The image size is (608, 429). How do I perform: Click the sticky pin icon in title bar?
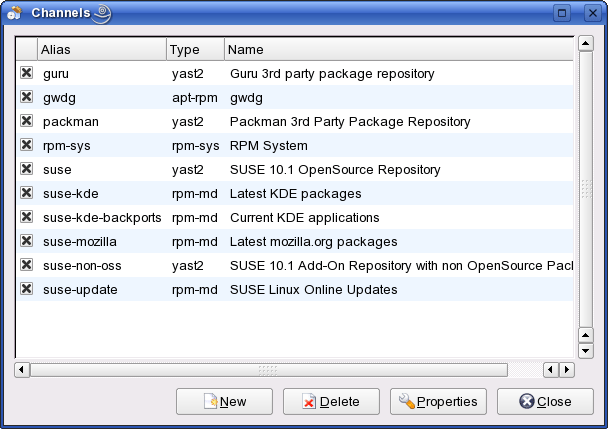tap(102, 13)
